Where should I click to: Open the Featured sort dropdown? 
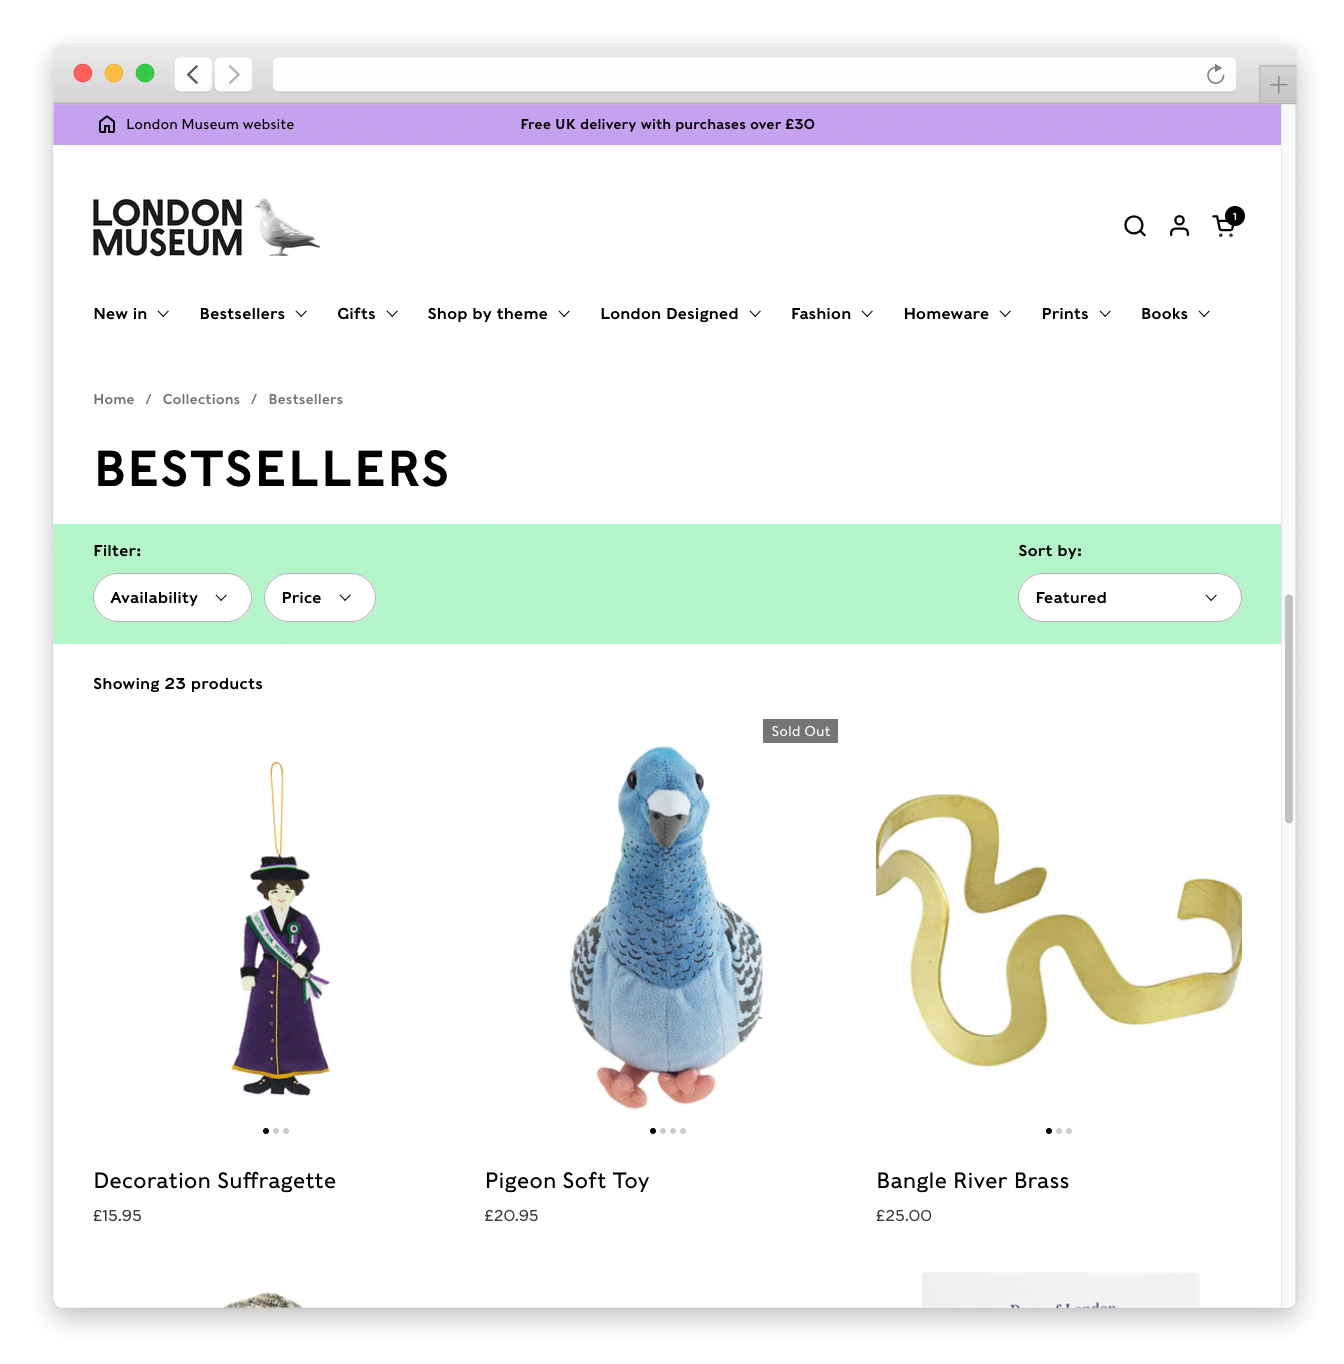coord(1129,597)
